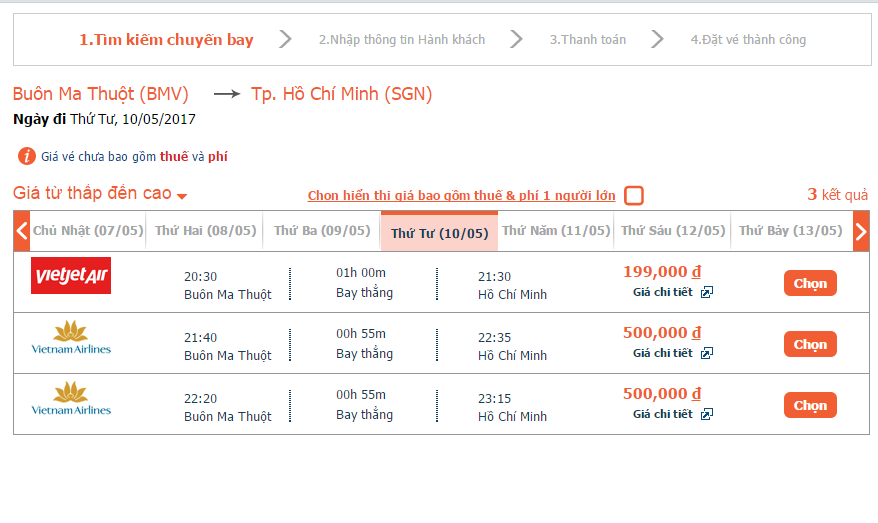Image resolution: width=878 pixels, height=523 pixels.
Task: Click the Vietnam Airlines logo on the 21:40 flight
Action: click(71, 338)
